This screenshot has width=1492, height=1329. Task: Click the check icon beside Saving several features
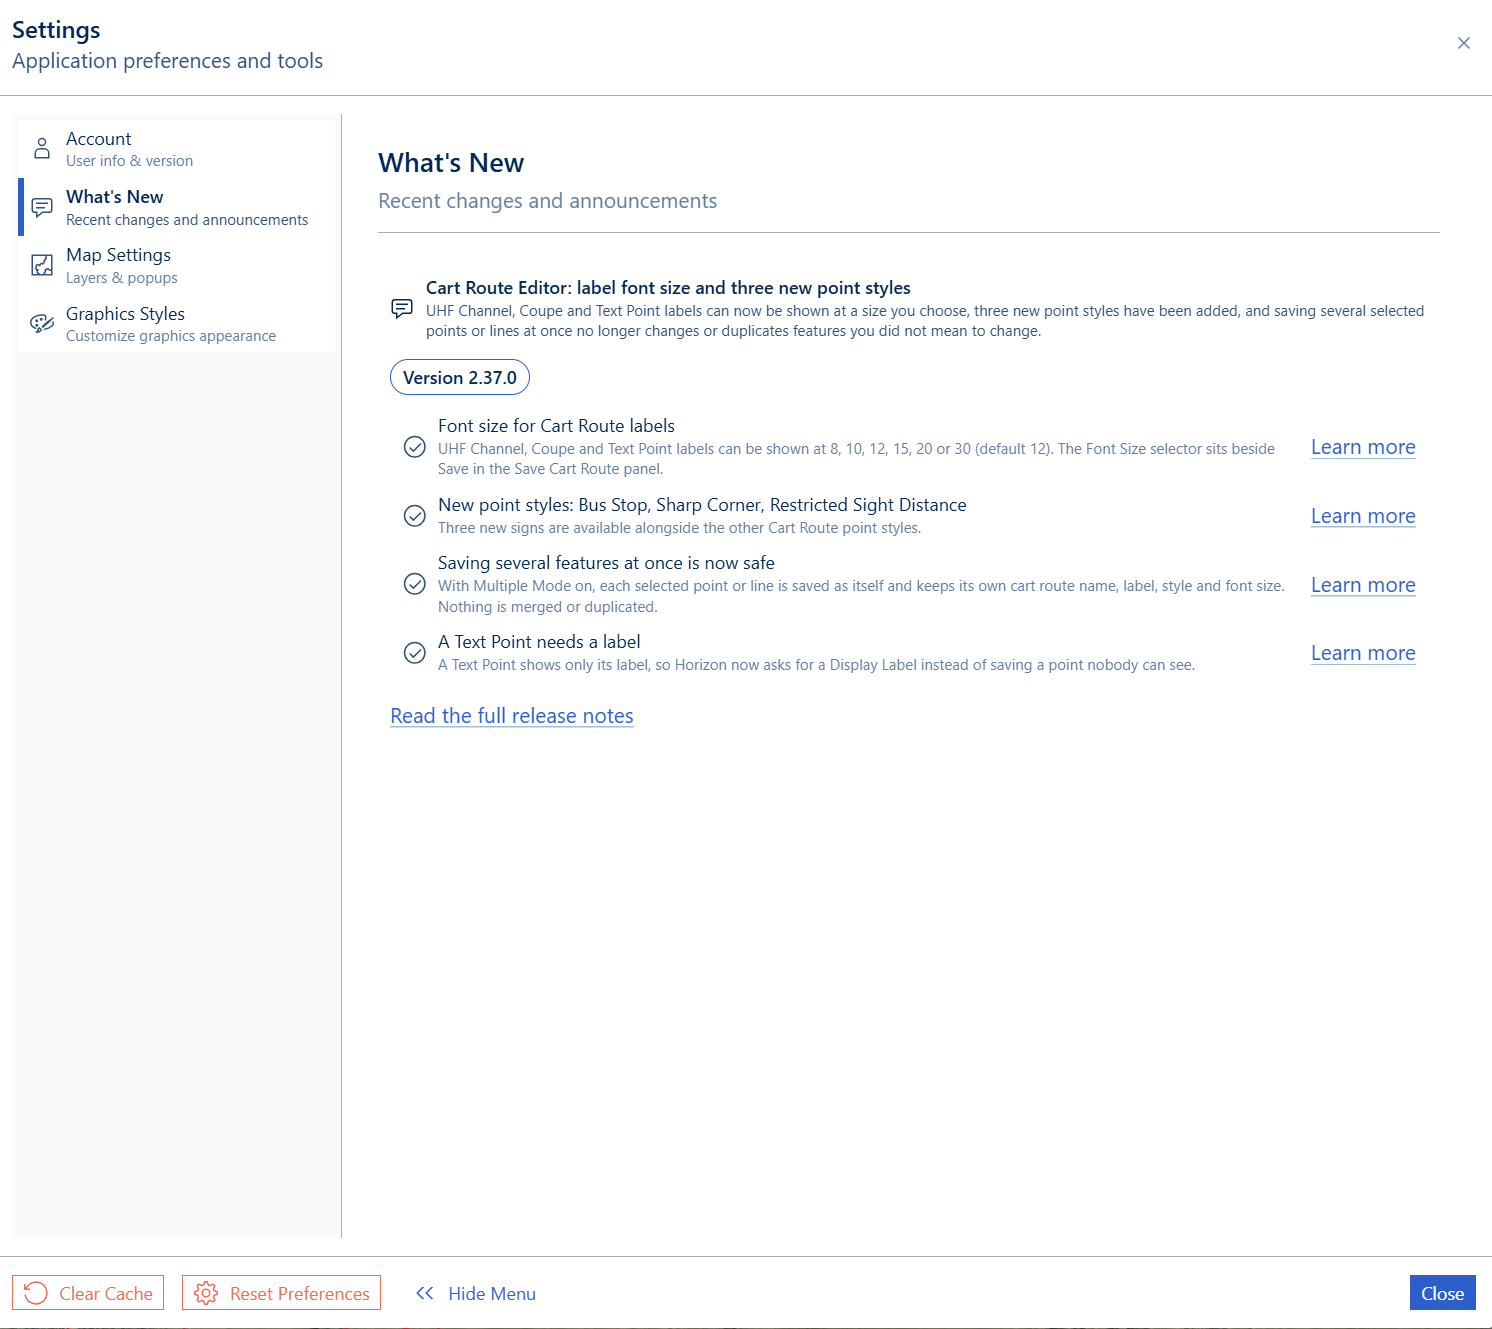[x=415, y=584]
